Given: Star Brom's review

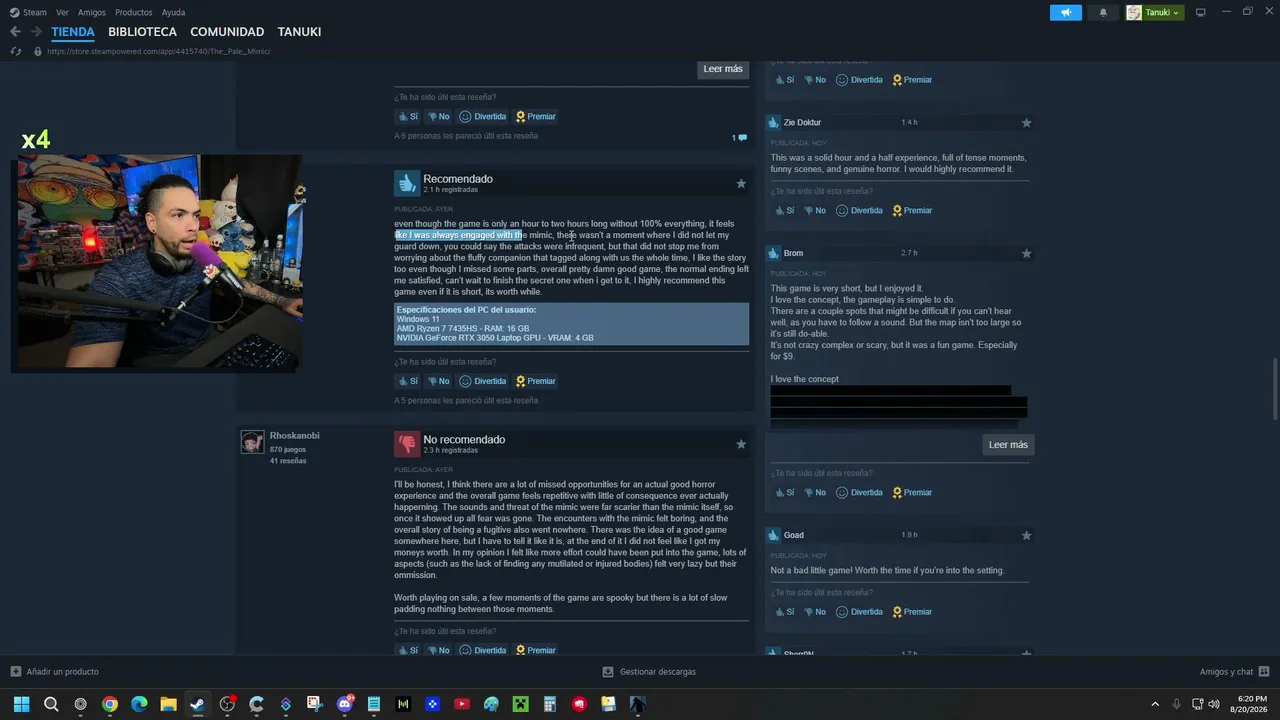Looking at the screenshot, I should coord(1026,254).
